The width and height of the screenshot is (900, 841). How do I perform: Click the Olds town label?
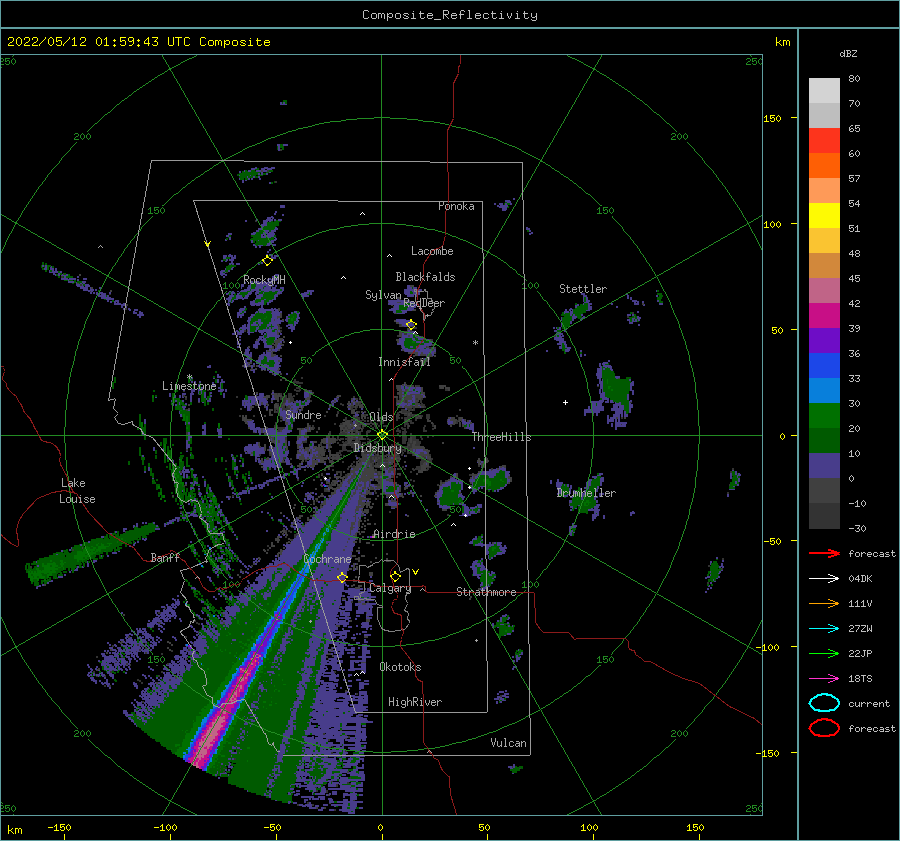coord(381,417)
